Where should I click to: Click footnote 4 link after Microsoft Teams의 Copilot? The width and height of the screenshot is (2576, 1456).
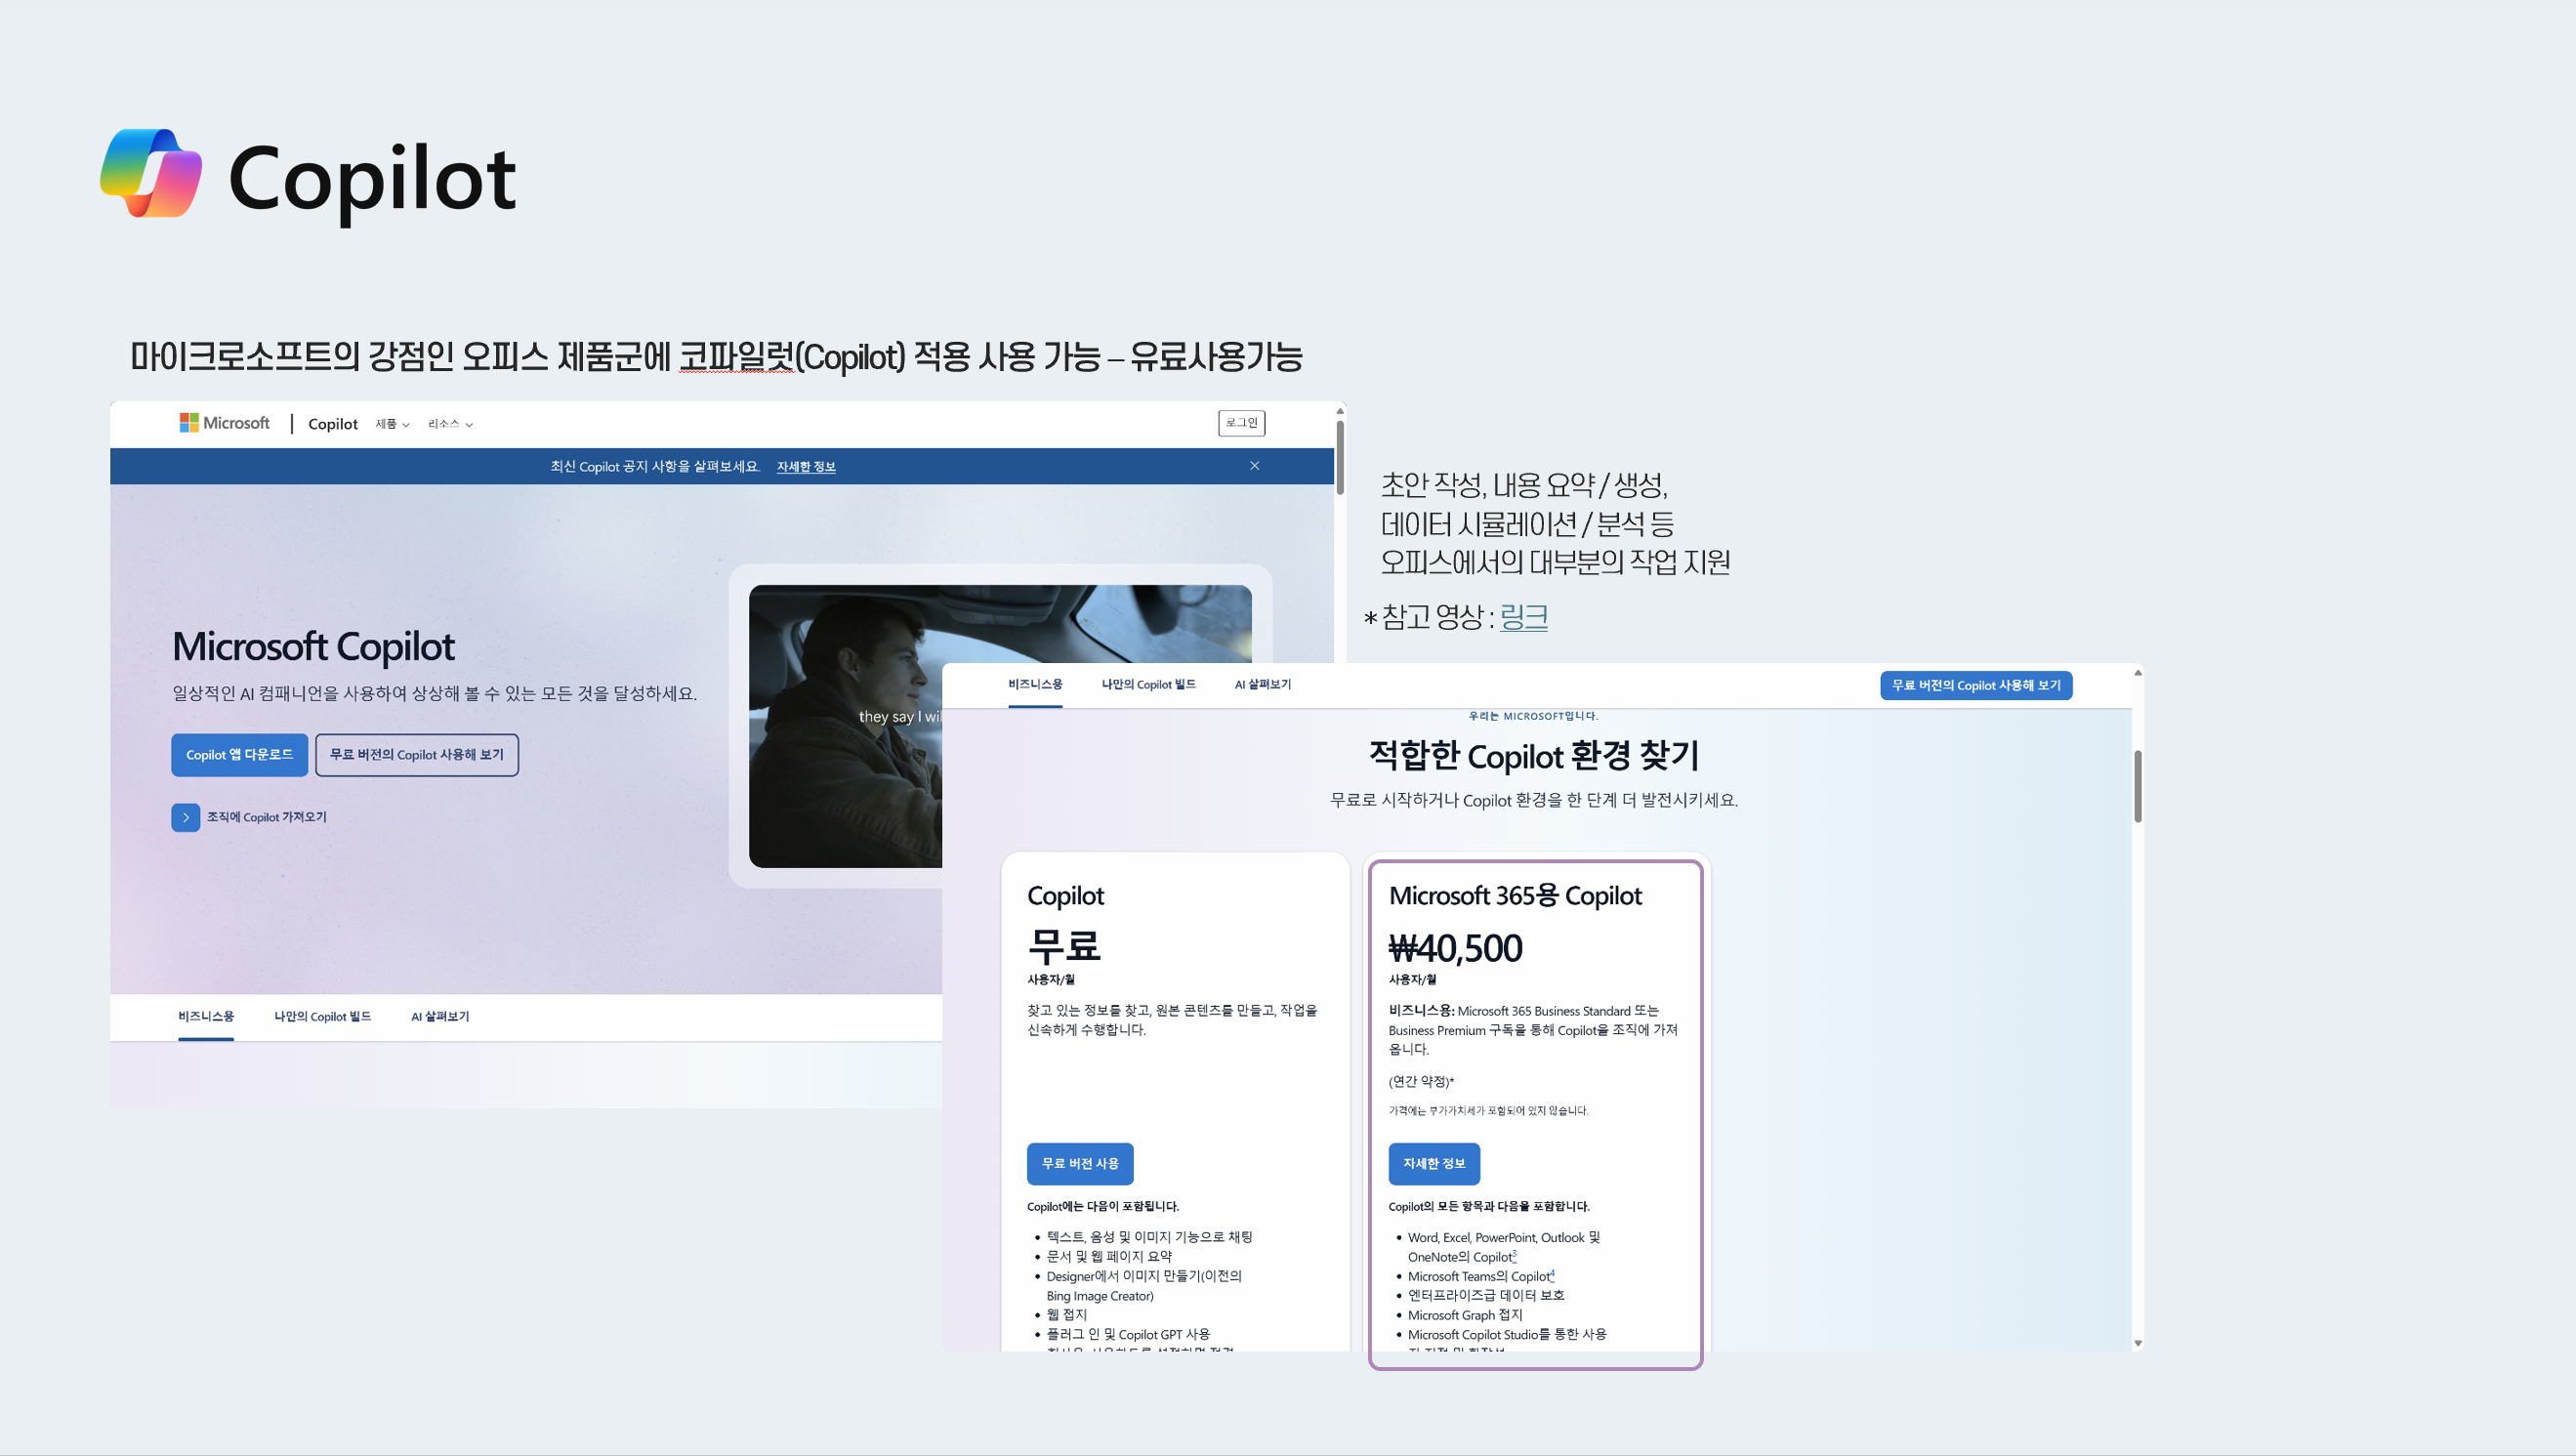1552,1274
